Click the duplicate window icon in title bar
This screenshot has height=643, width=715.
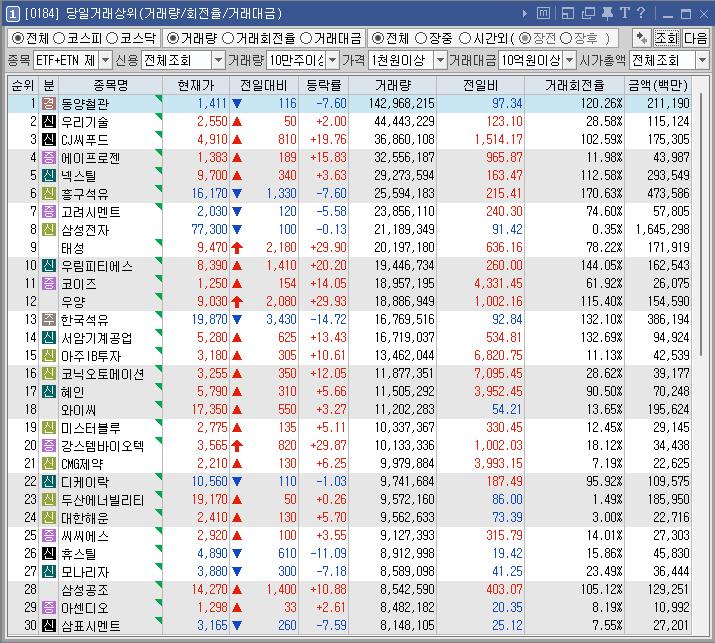(x=588, y=14)
